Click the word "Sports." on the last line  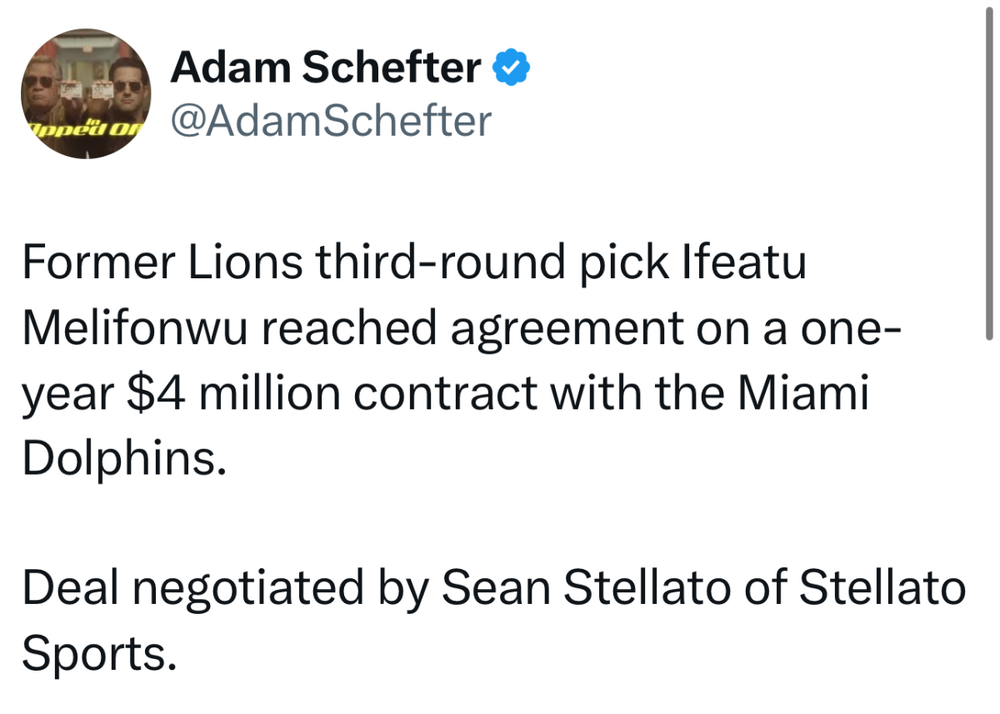(97, 650)
